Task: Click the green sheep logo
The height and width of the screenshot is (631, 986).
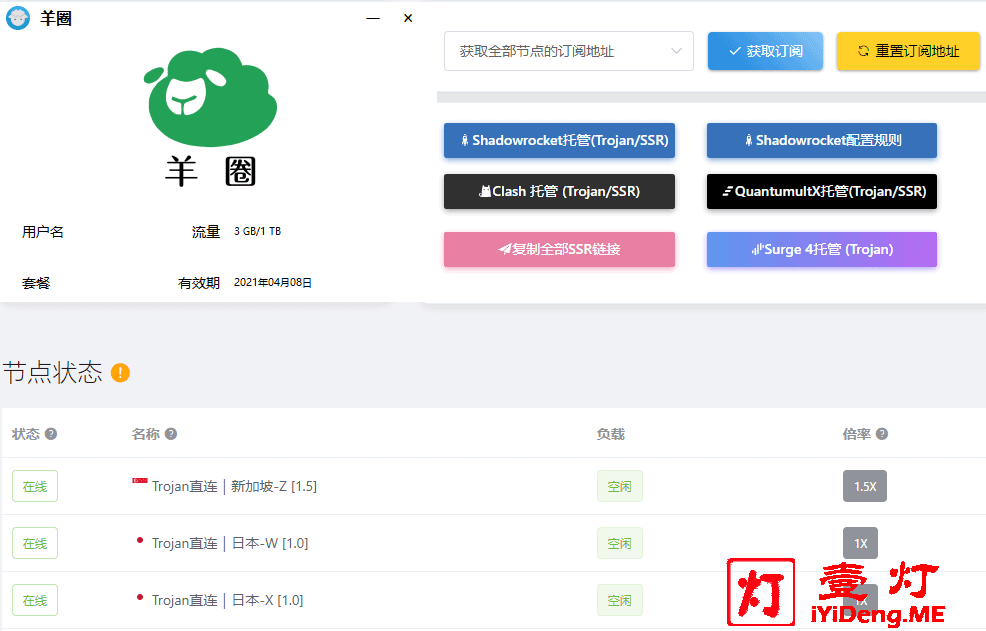Action: pos(211,96)
